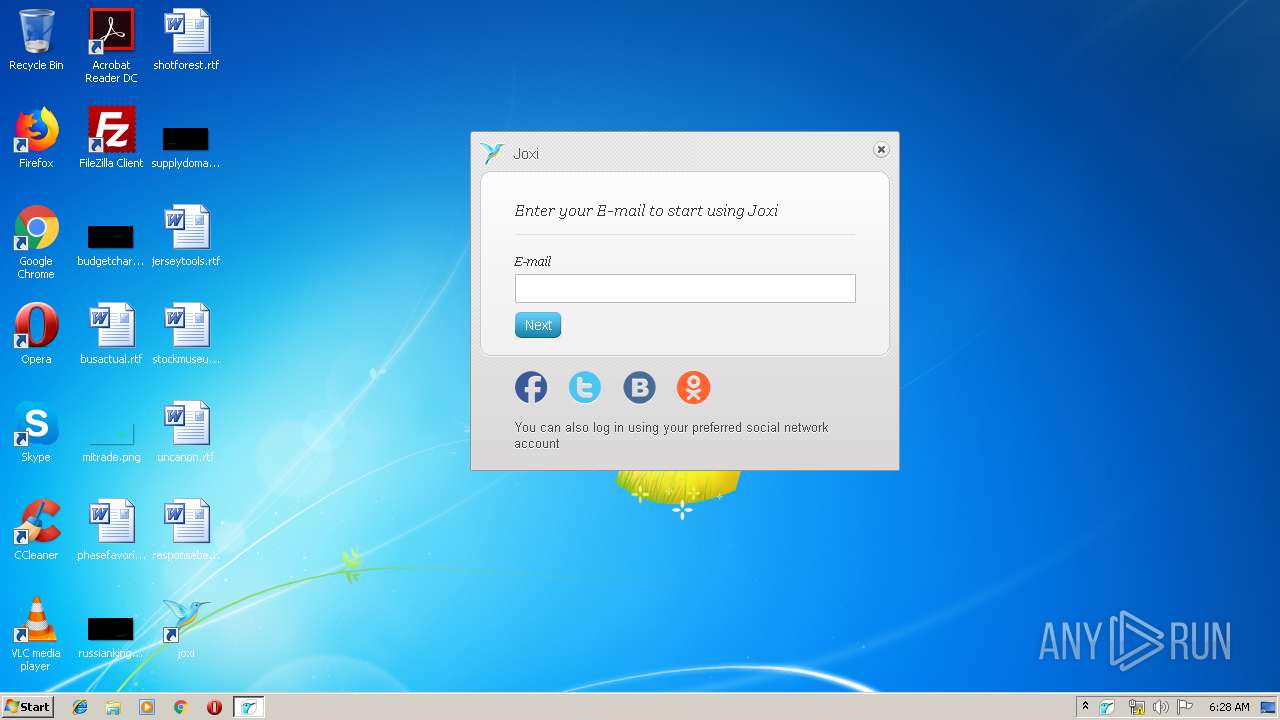This screenshot has height=720, width=1280.
Task: Open Opera from the taskbar
Action: pyautogui.click(x=214, y=707)
